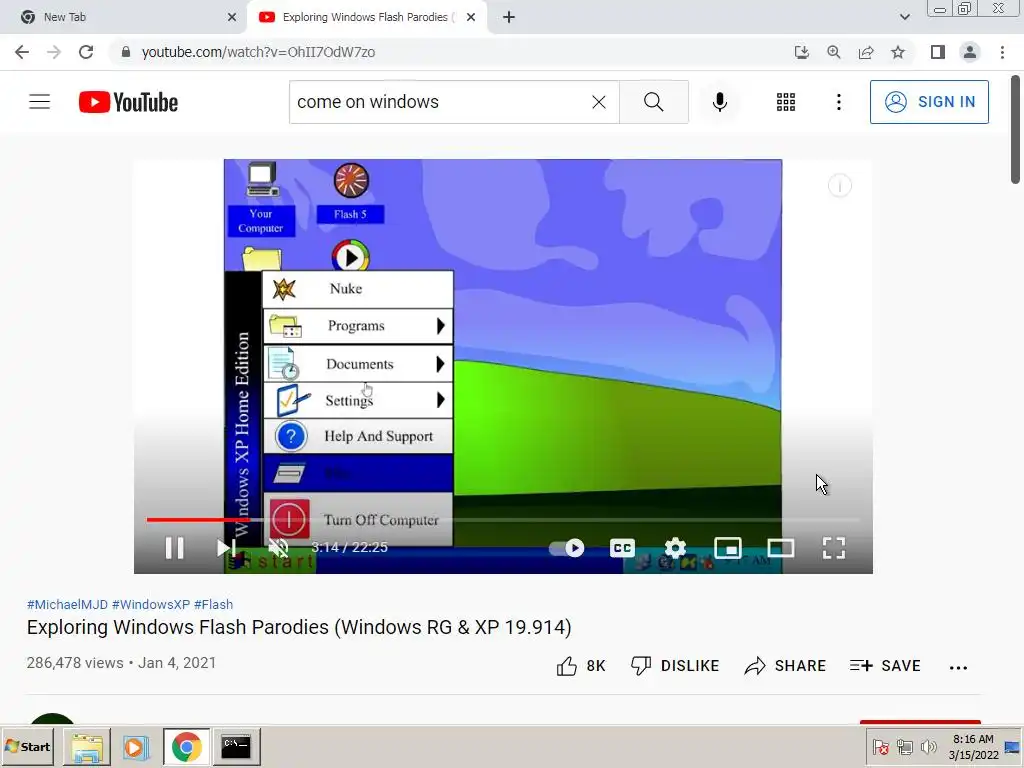The height and width of the screenshot is (768, 1024).
Task: Close the New Tab tab
Action: (232, 17)
